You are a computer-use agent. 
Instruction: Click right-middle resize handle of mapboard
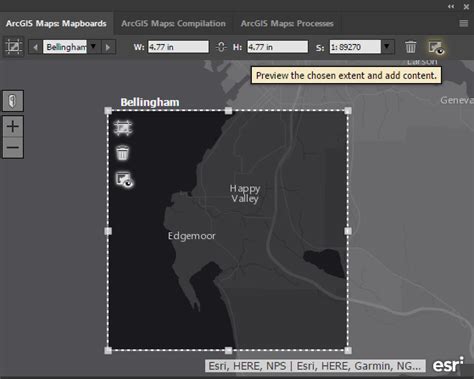pyautogui.click(x=348, y=231)
